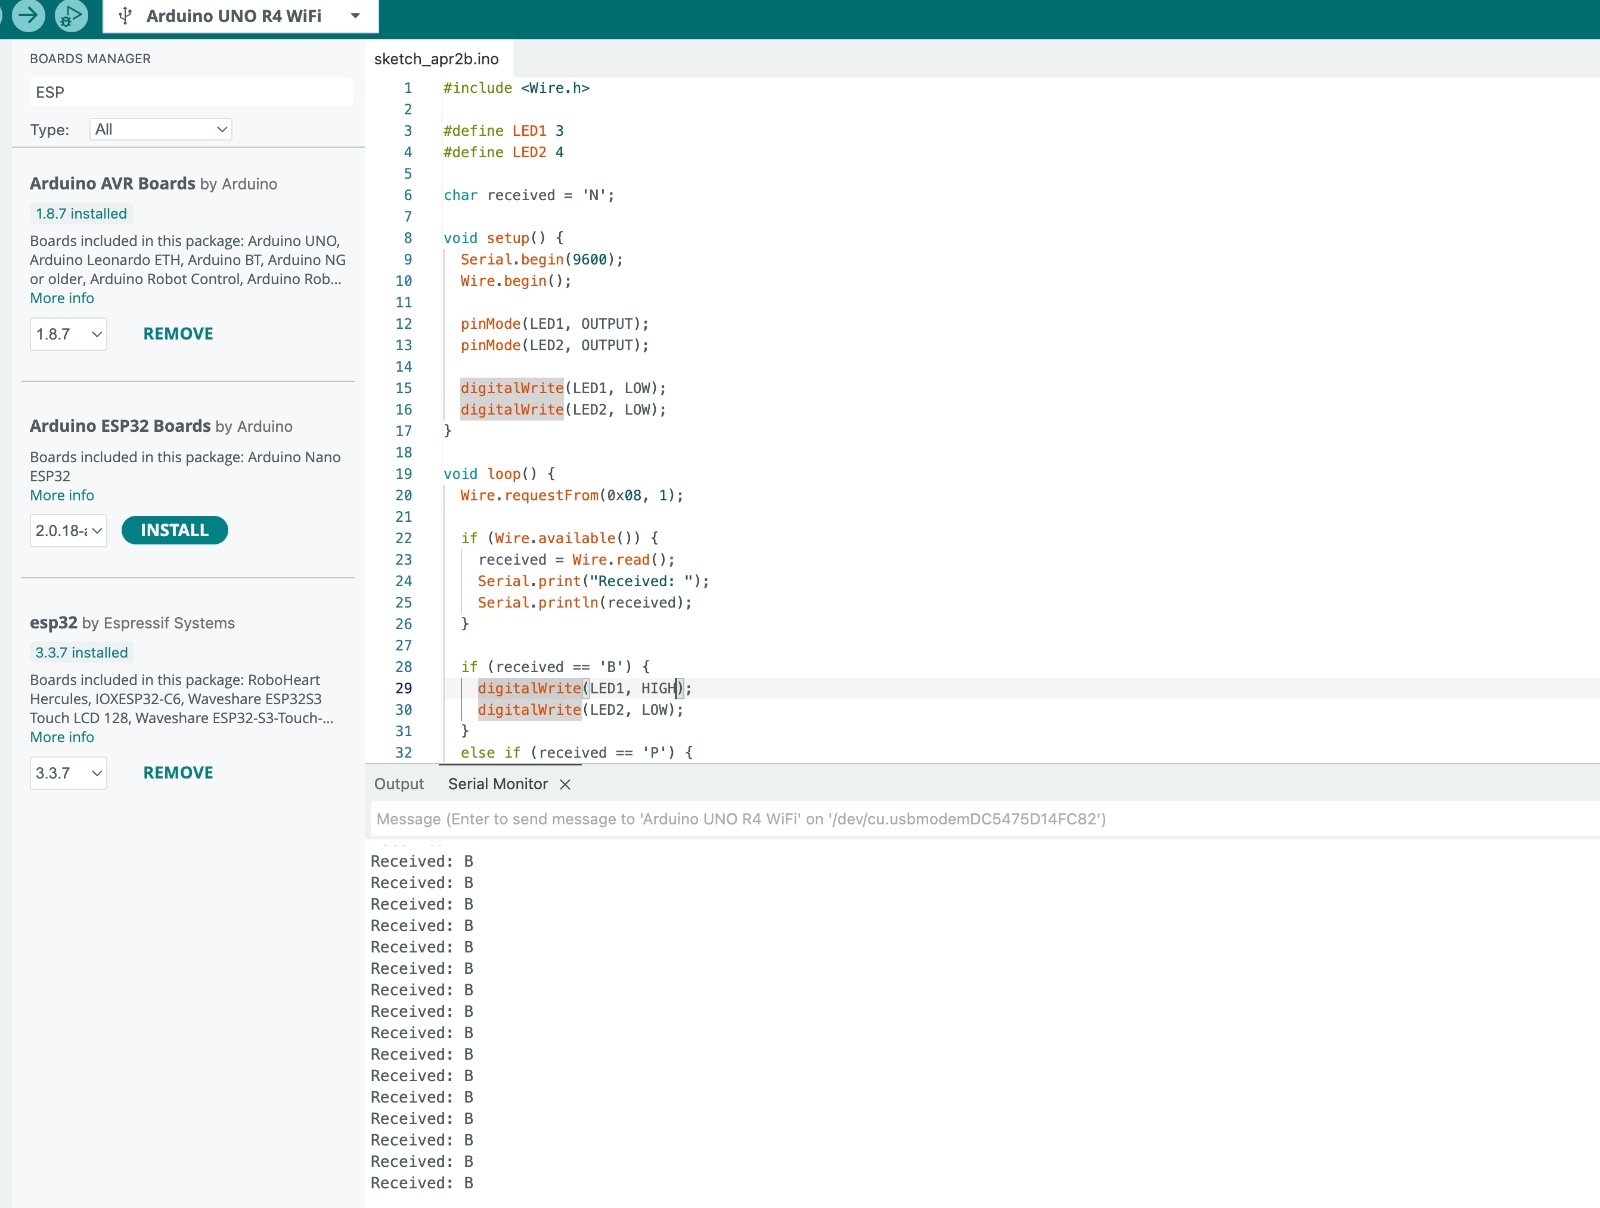Viewport: 1600px width, 1208px height.
Task: Expand Arduino AVR Boards version 1.8.7 dropdown
Action: coord(68,334)
